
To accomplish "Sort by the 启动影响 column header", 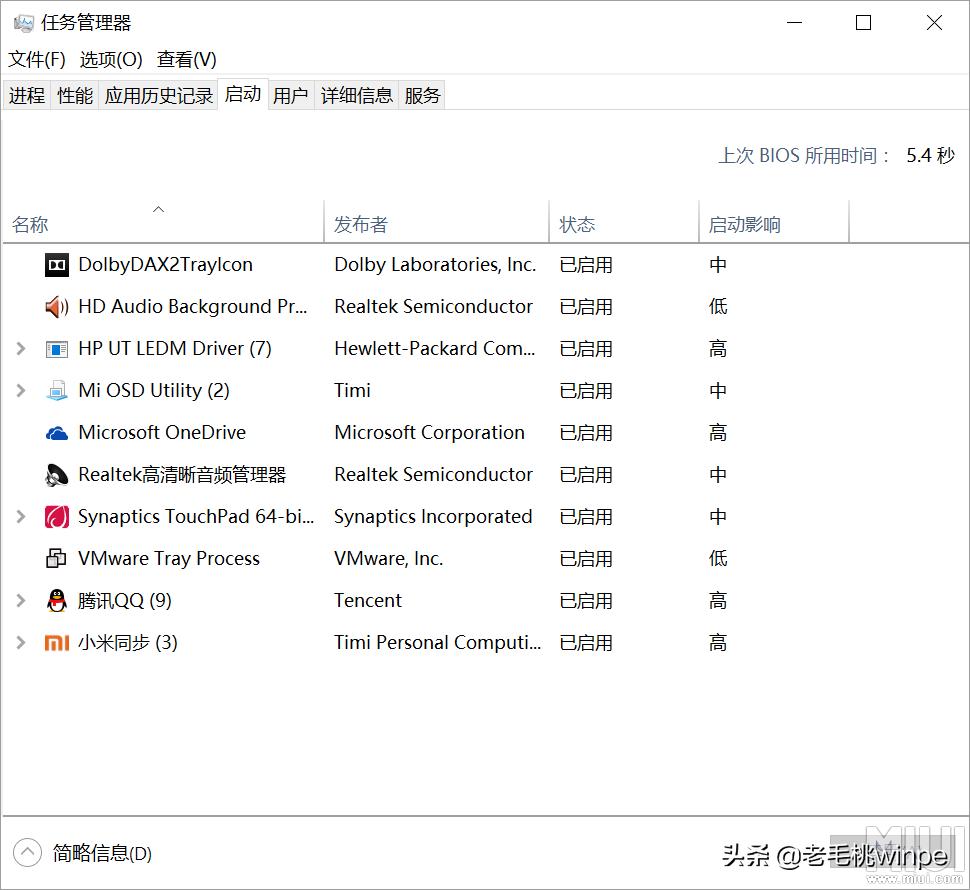I will (x=745, y=225).
